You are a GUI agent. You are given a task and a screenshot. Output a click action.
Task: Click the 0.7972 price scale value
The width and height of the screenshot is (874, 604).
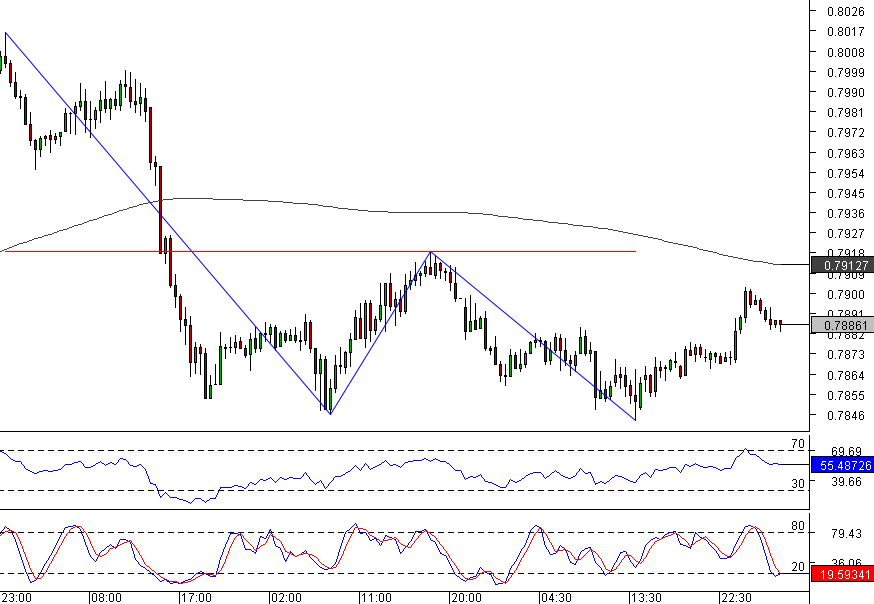[846, 133]
